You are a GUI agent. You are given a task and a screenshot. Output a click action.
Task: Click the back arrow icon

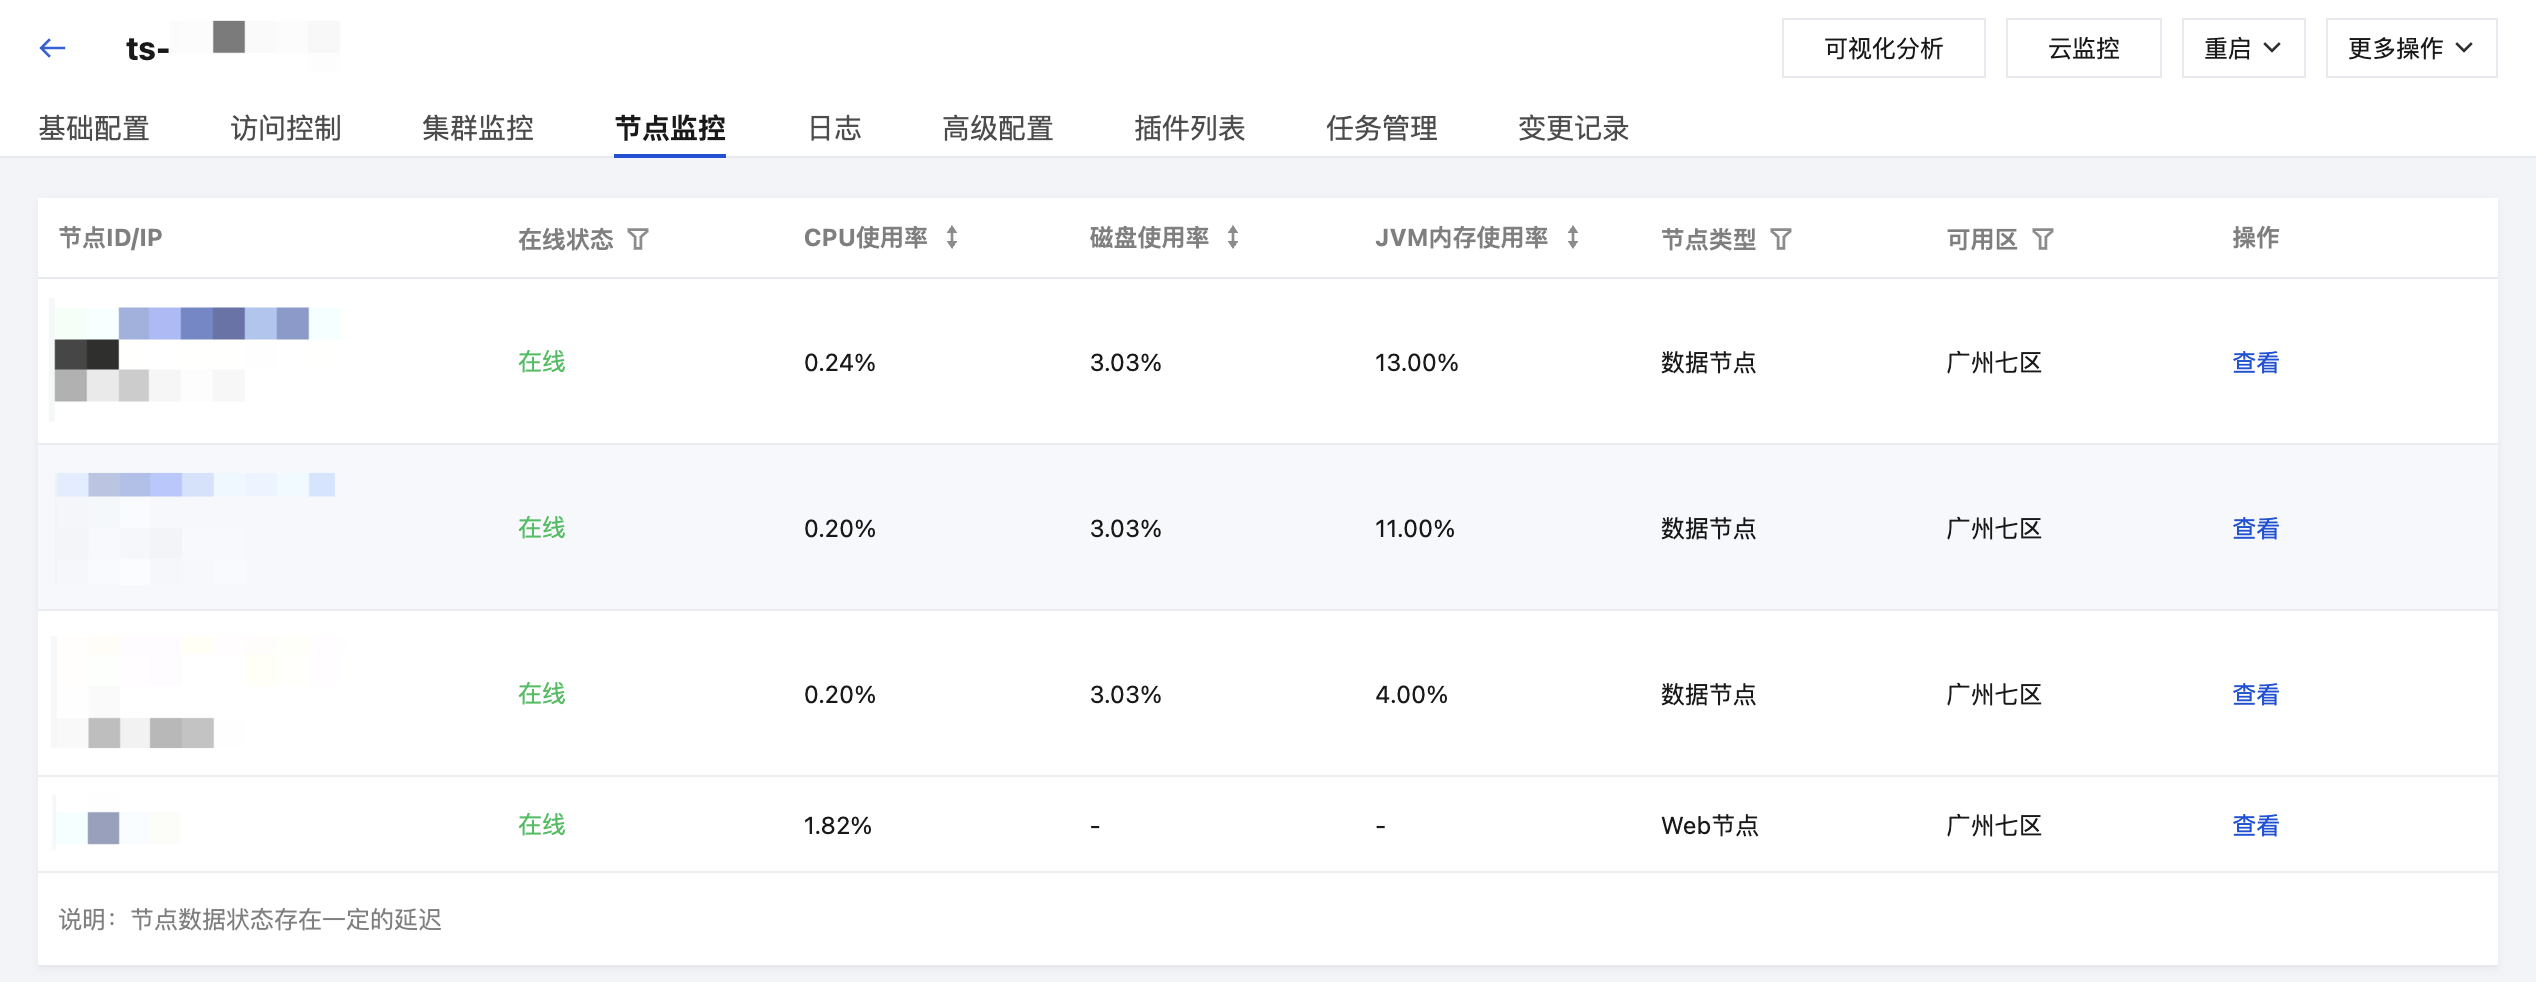pos(52,48)
